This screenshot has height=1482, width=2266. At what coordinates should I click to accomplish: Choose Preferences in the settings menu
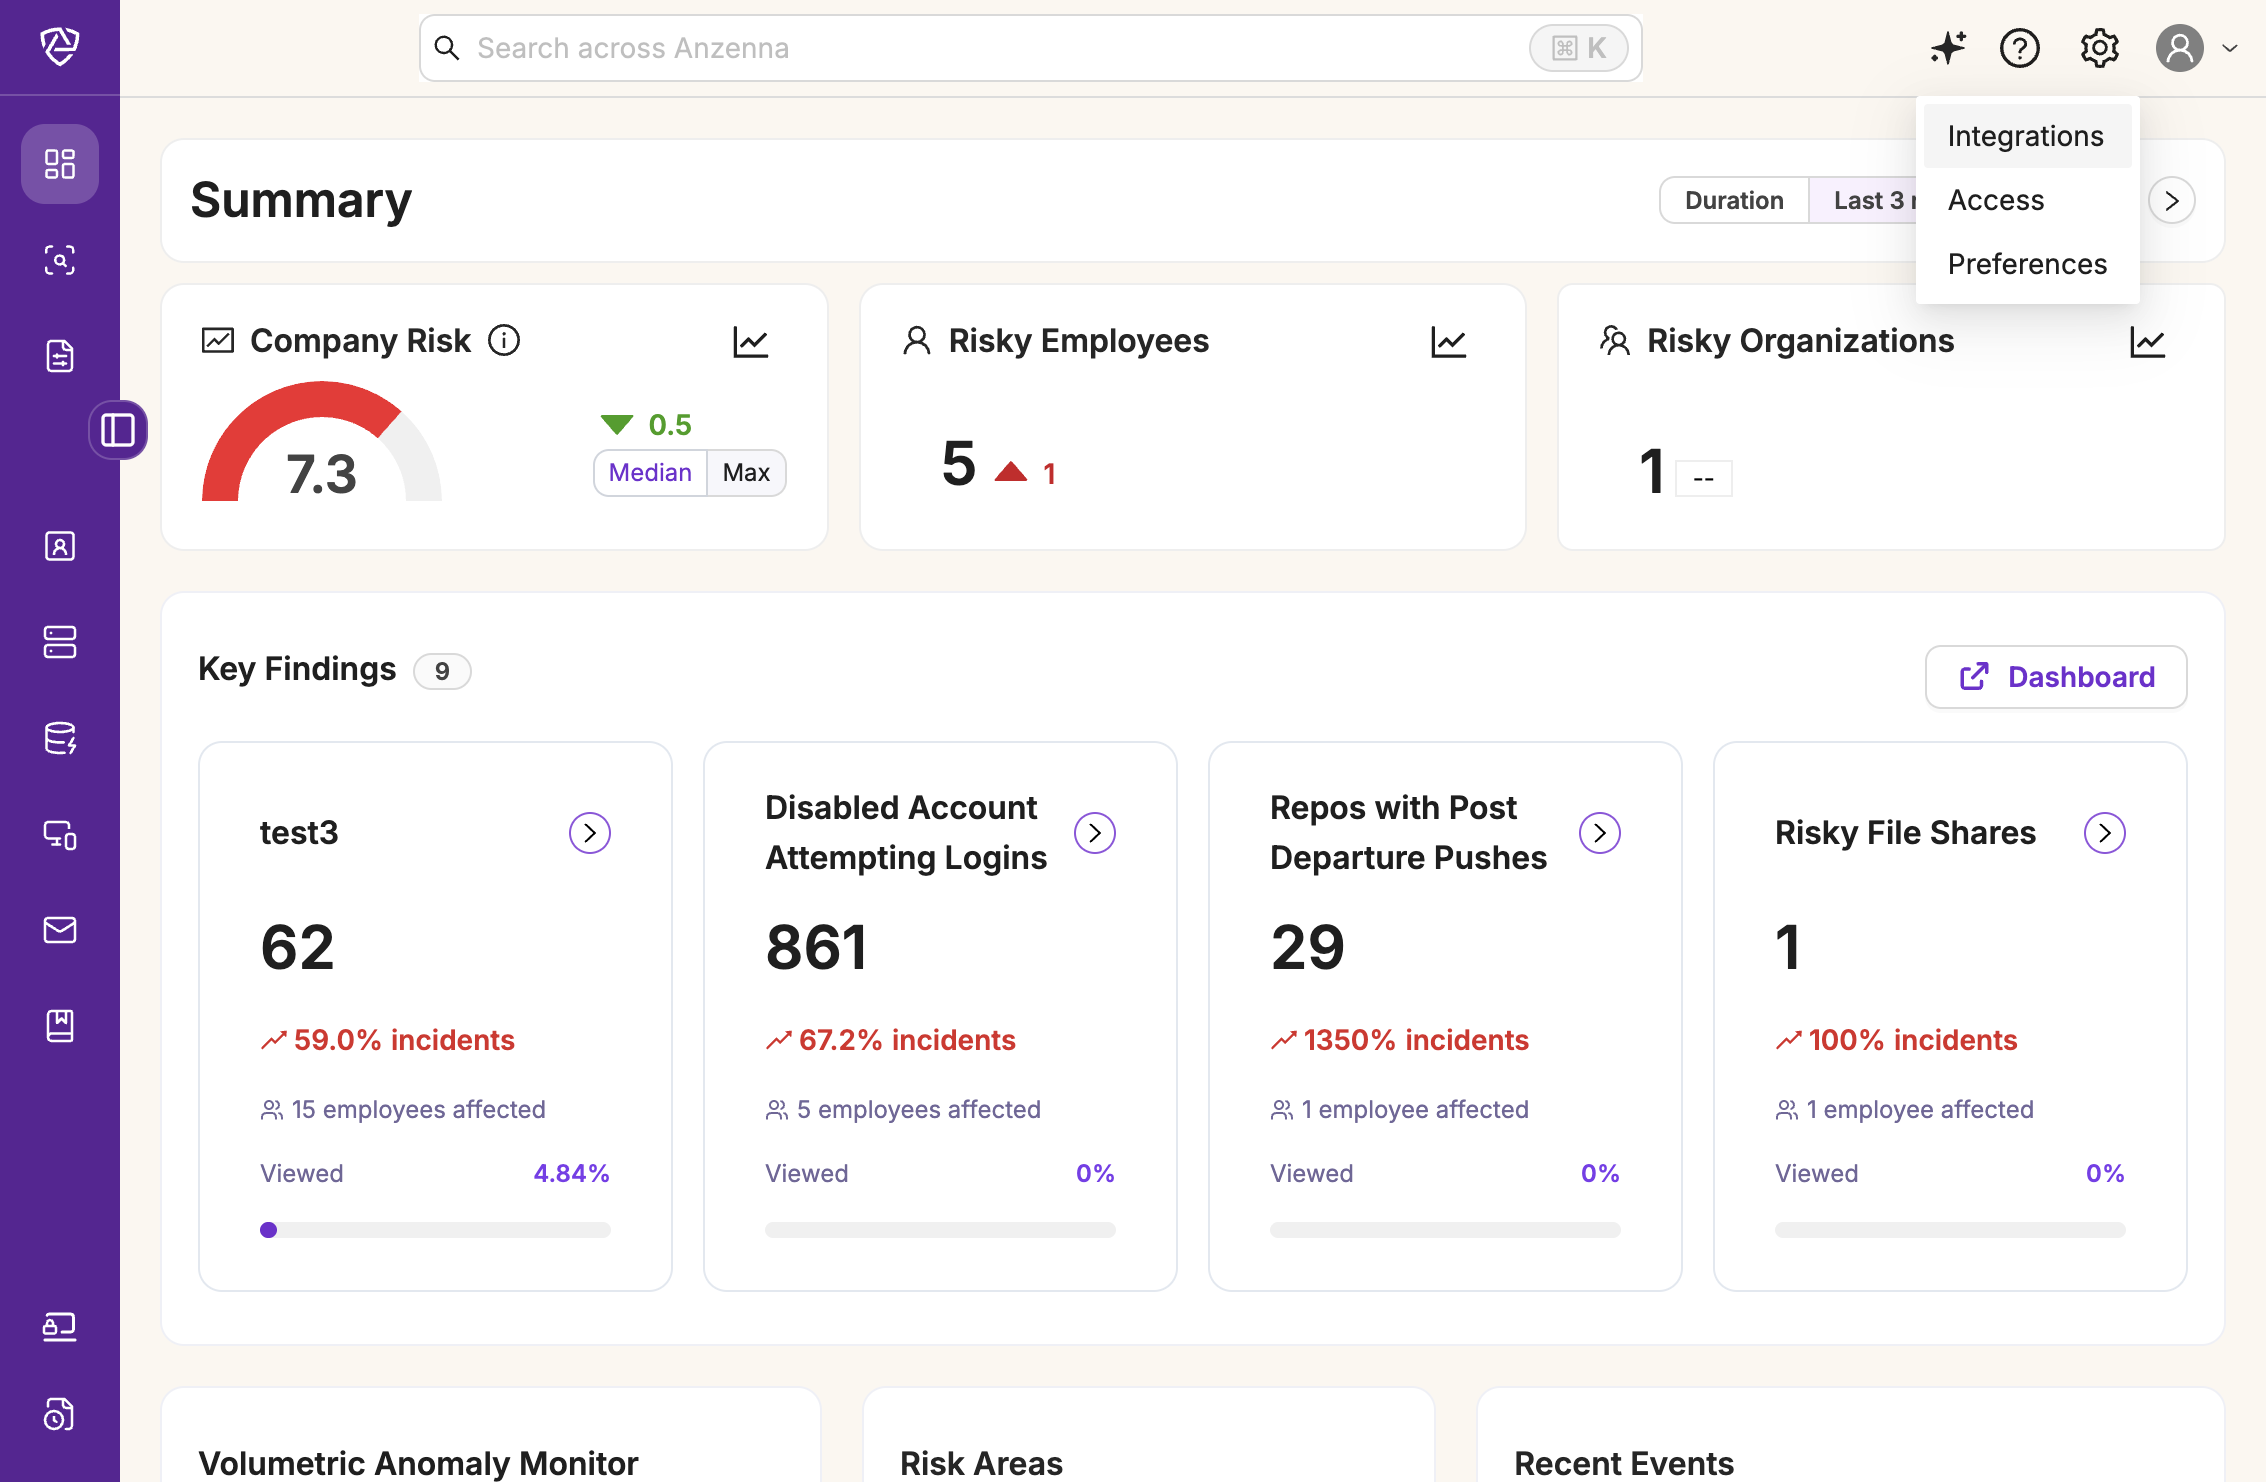[x=2027, y=264]
